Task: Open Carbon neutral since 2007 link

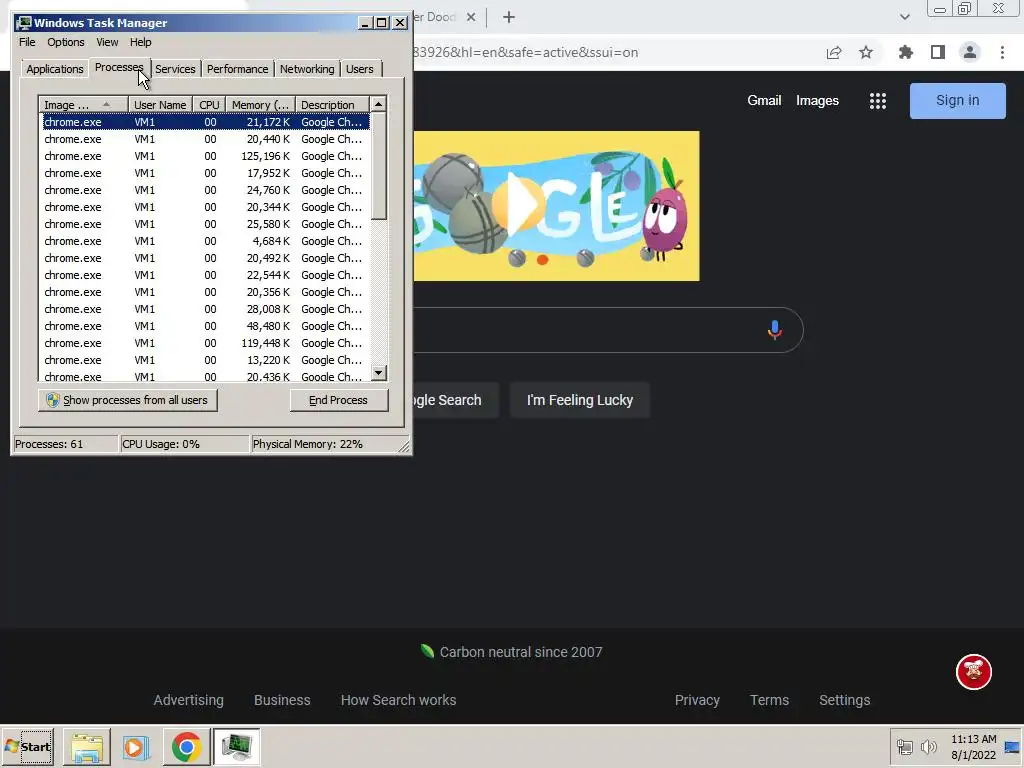Action: pos(512,652)
